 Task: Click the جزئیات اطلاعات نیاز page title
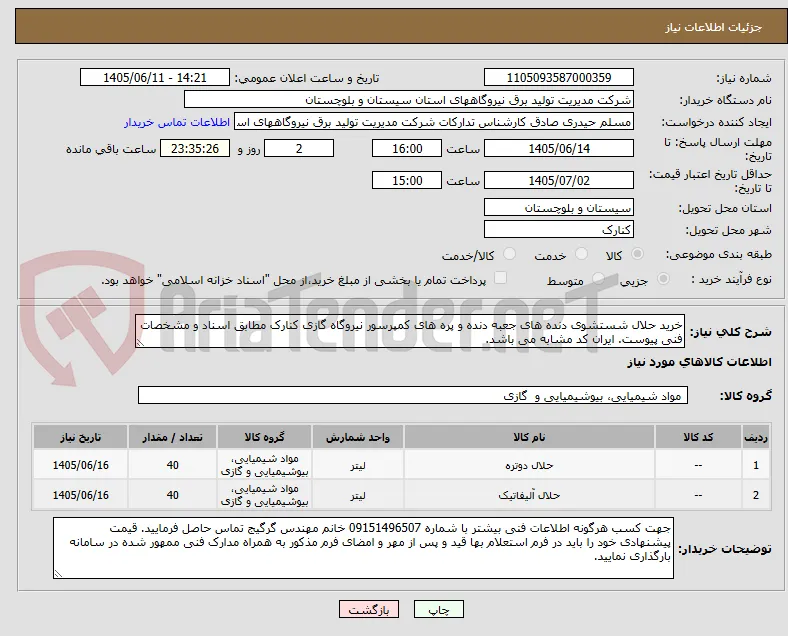click(714, 27)
